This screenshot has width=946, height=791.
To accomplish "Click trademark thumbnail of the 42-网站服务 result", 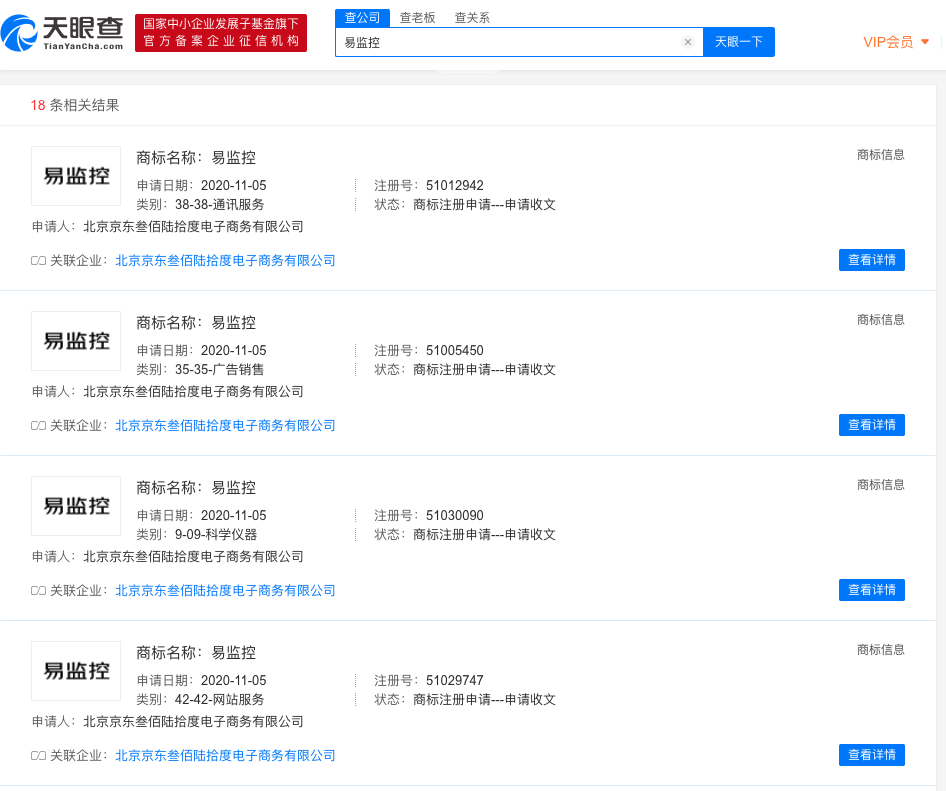I will [76, 671].
